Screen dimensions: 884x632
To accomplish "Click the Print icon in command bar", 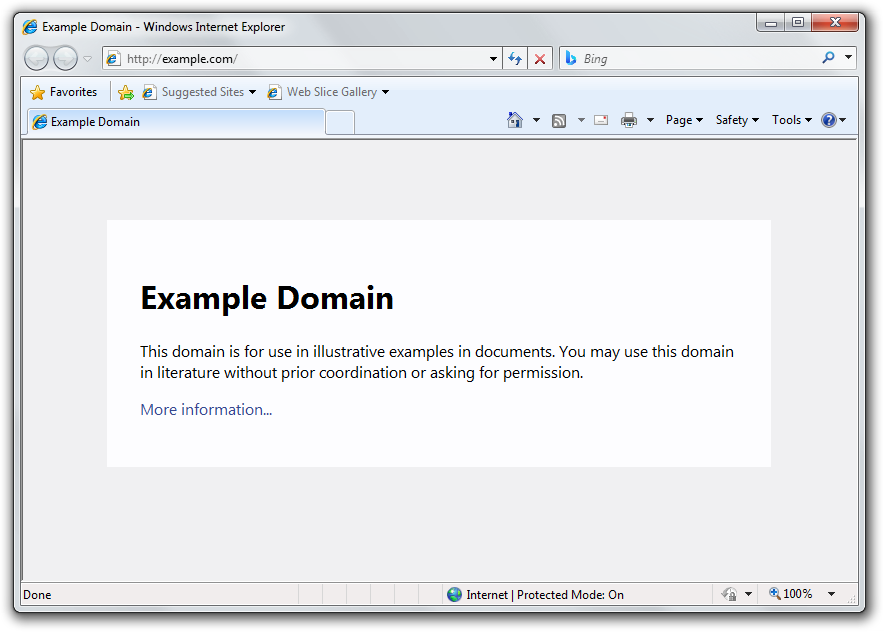I will coord(629,120).
